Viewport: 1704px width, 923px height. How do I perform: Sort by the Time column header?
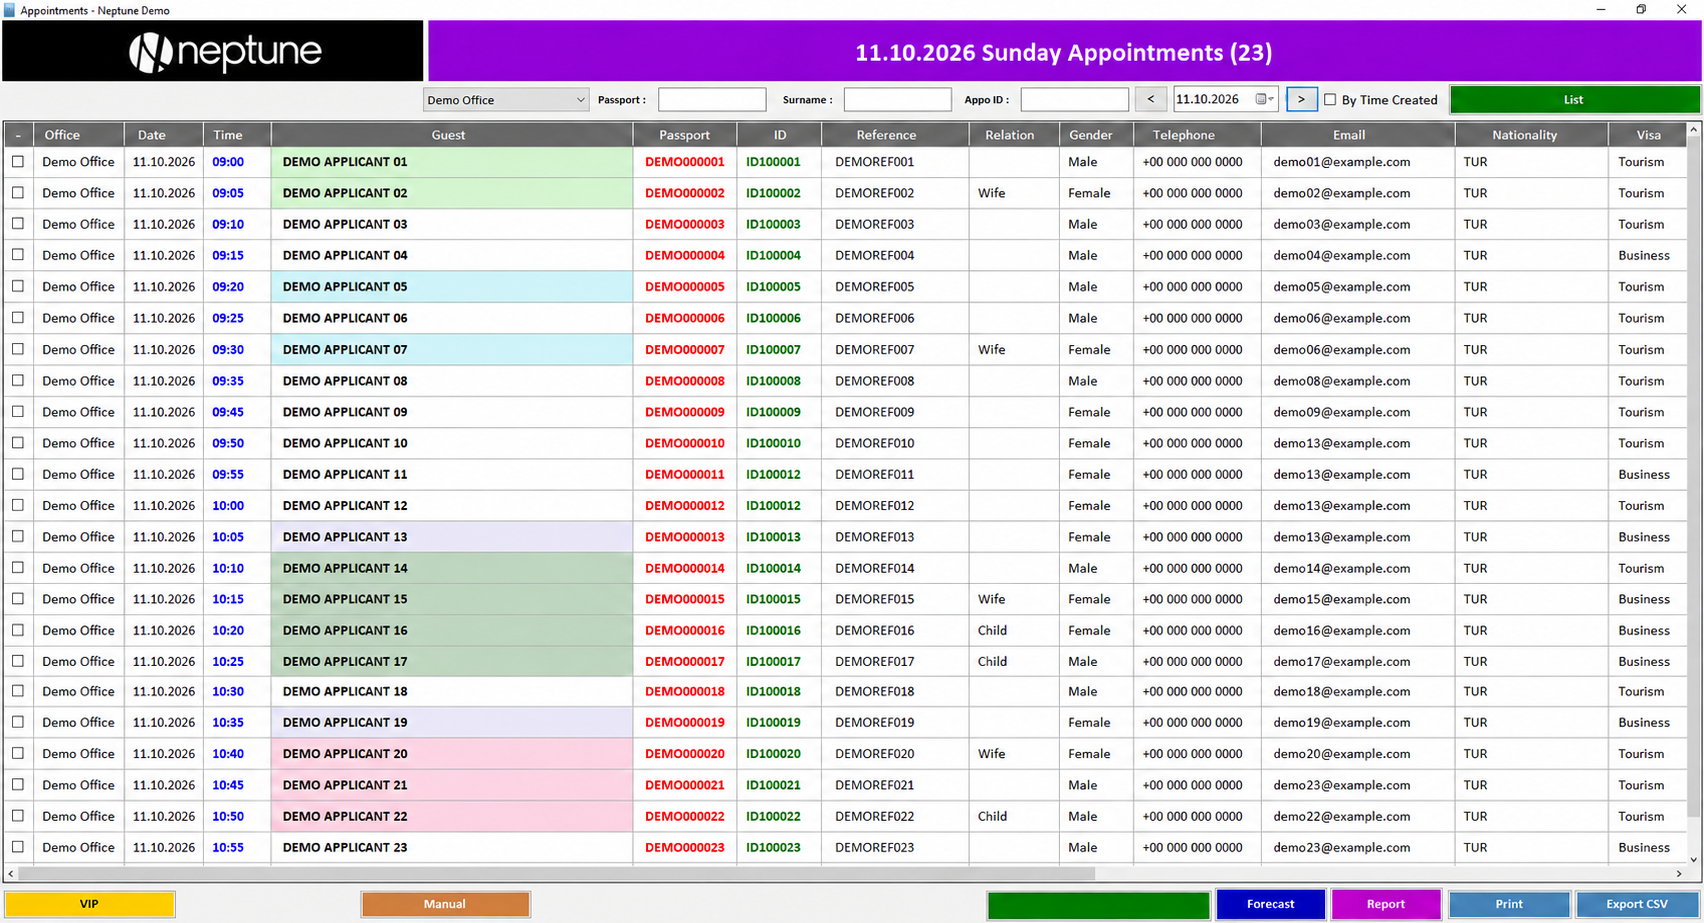[228, 135]
